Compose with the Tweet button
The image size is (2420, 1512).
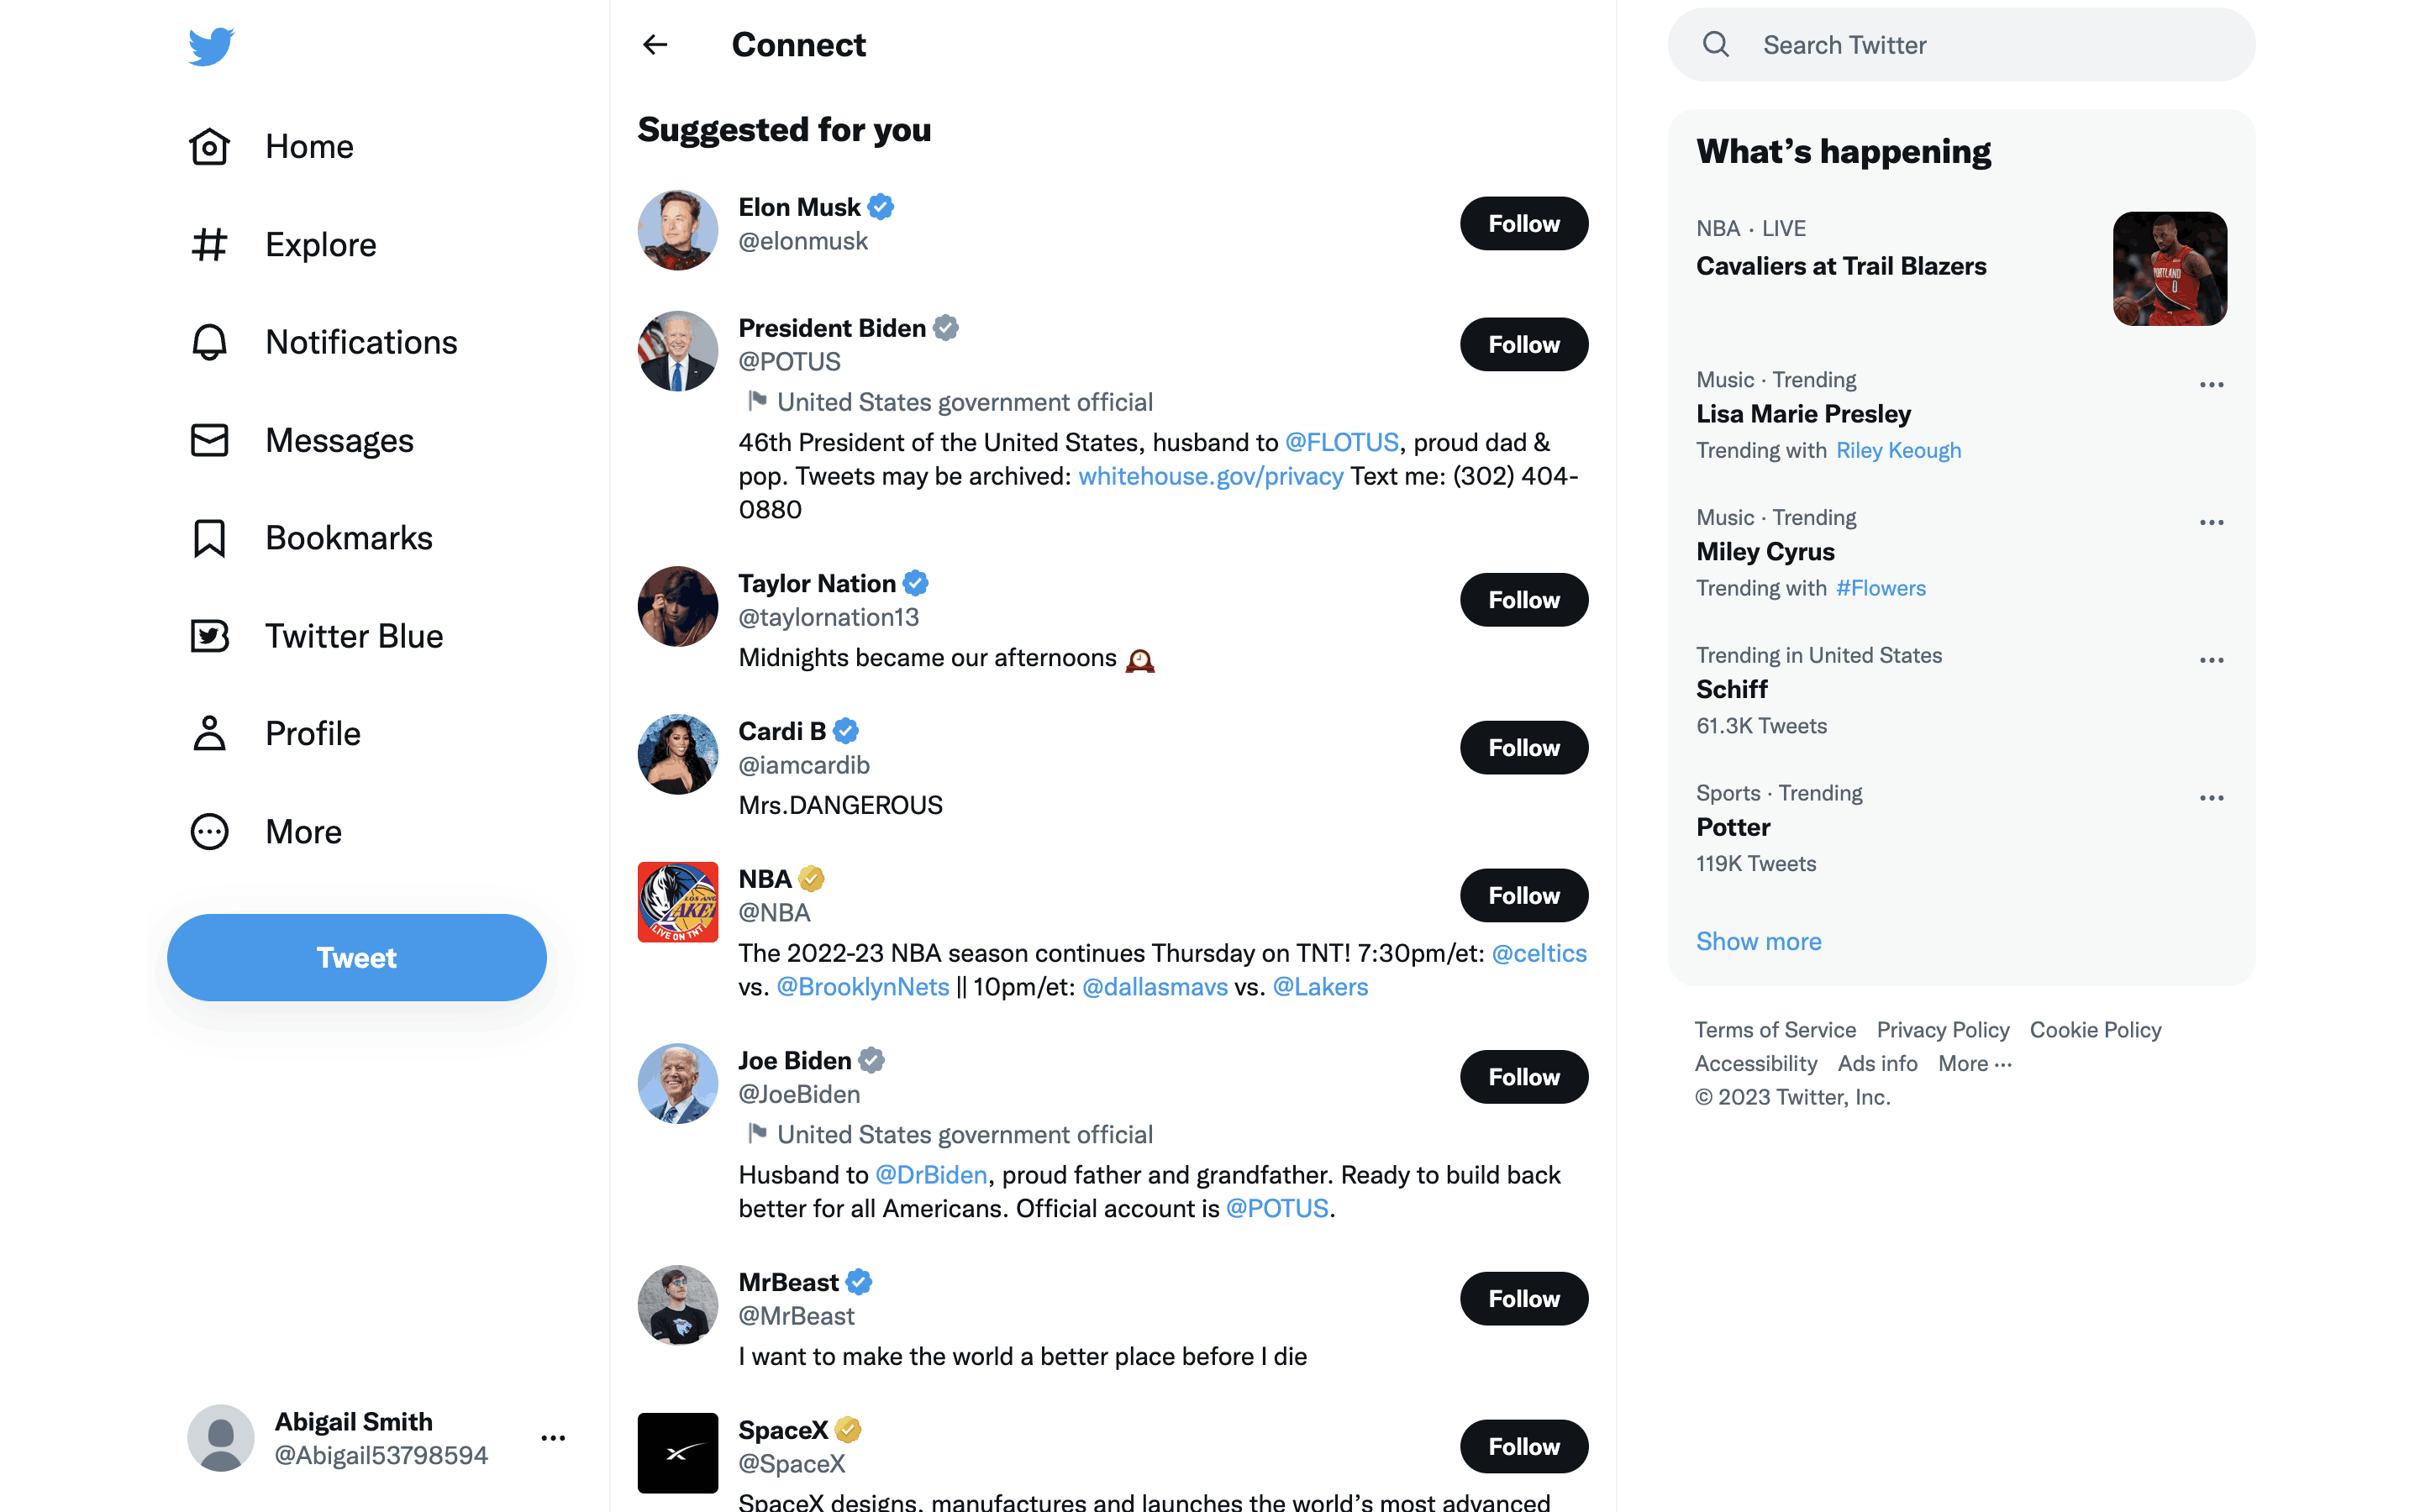point(357,957)
